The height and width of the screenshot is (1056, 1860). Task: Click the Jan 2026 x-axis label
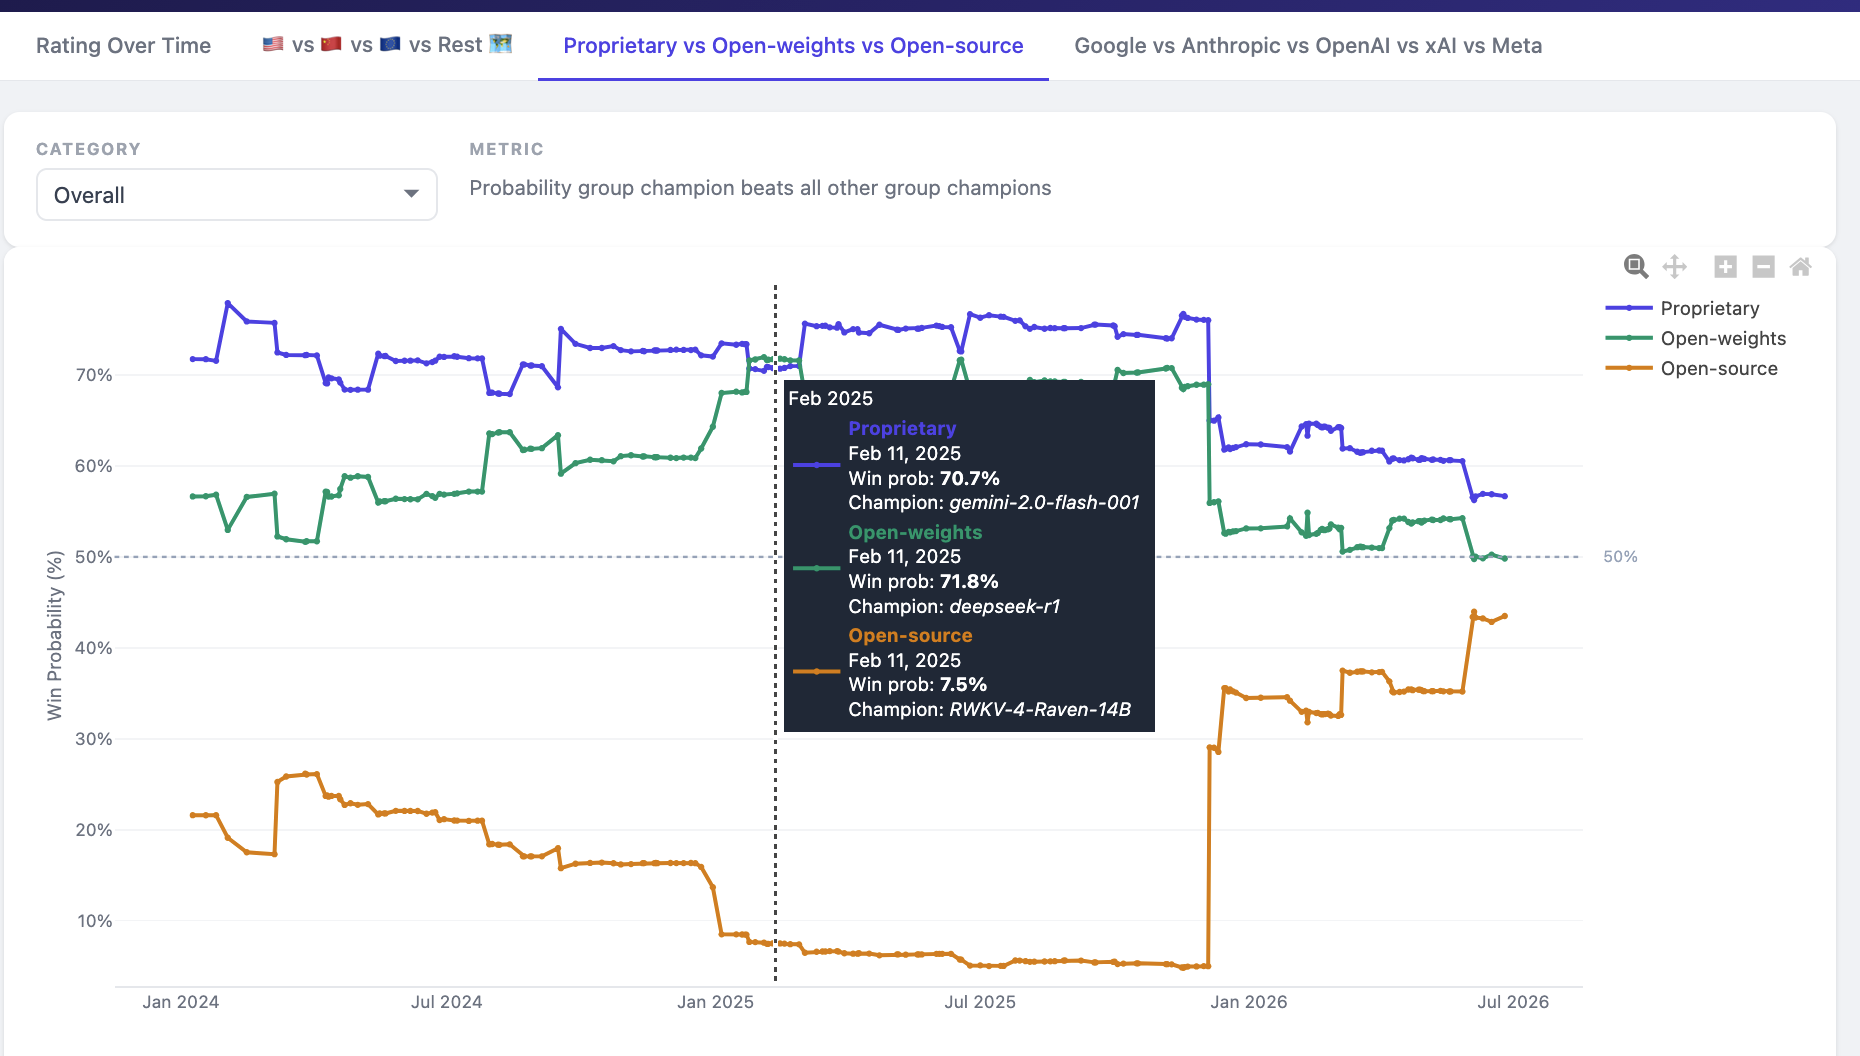[1249, 1002]
